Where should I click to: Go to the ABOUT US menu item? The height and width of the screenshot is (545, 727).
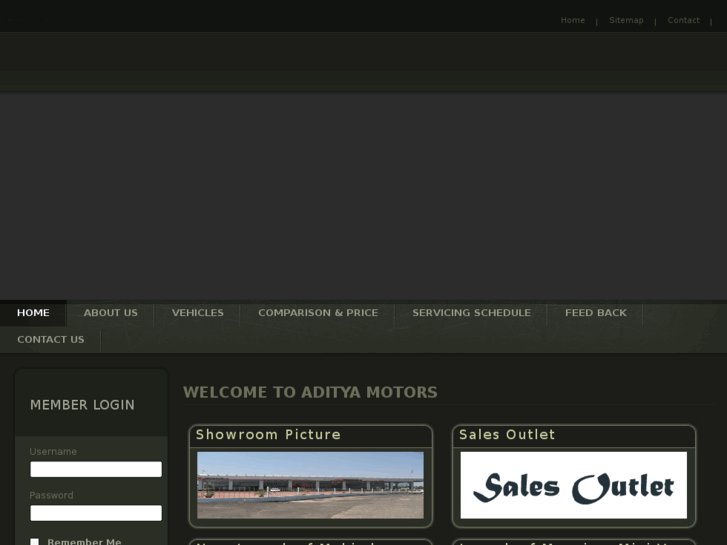[x=110, y=313]
